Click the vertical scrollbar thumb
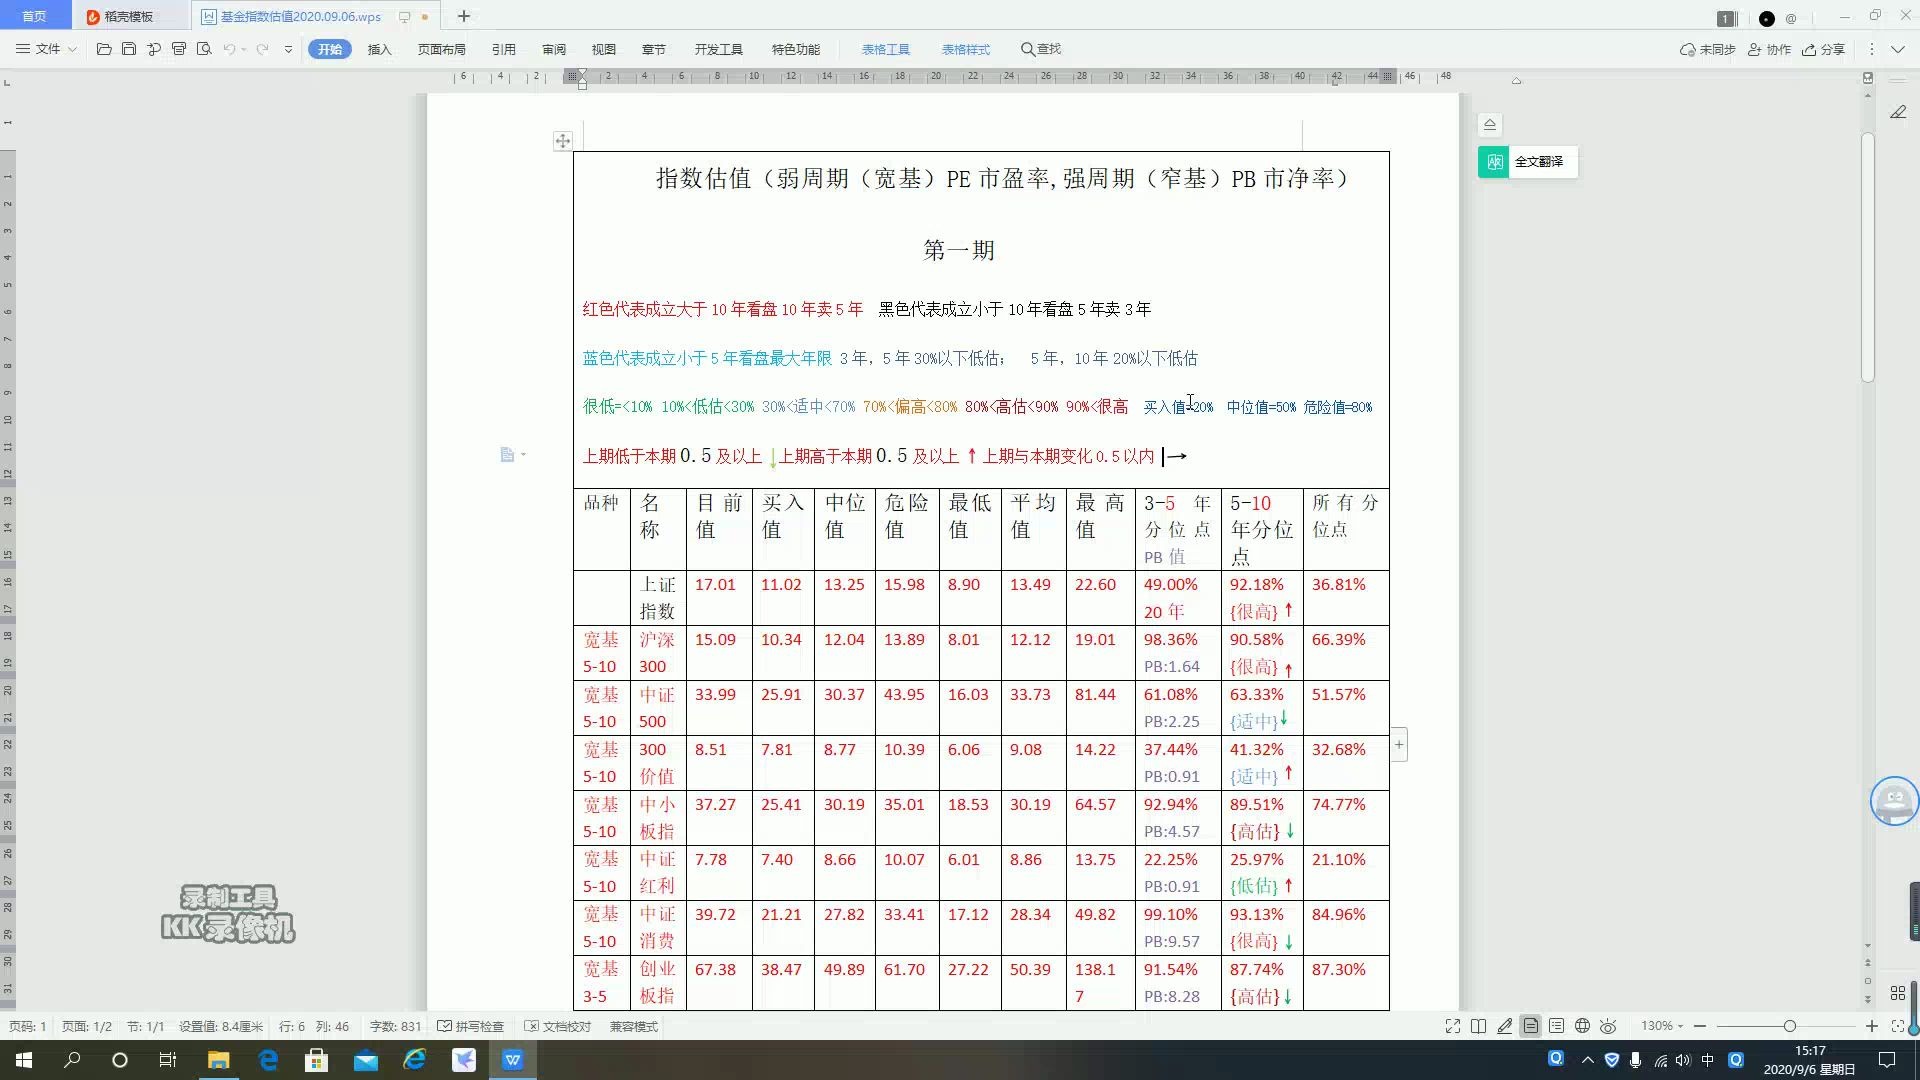Image resolution: width=1920 pixels, height=1080 pixels. 1867,257
